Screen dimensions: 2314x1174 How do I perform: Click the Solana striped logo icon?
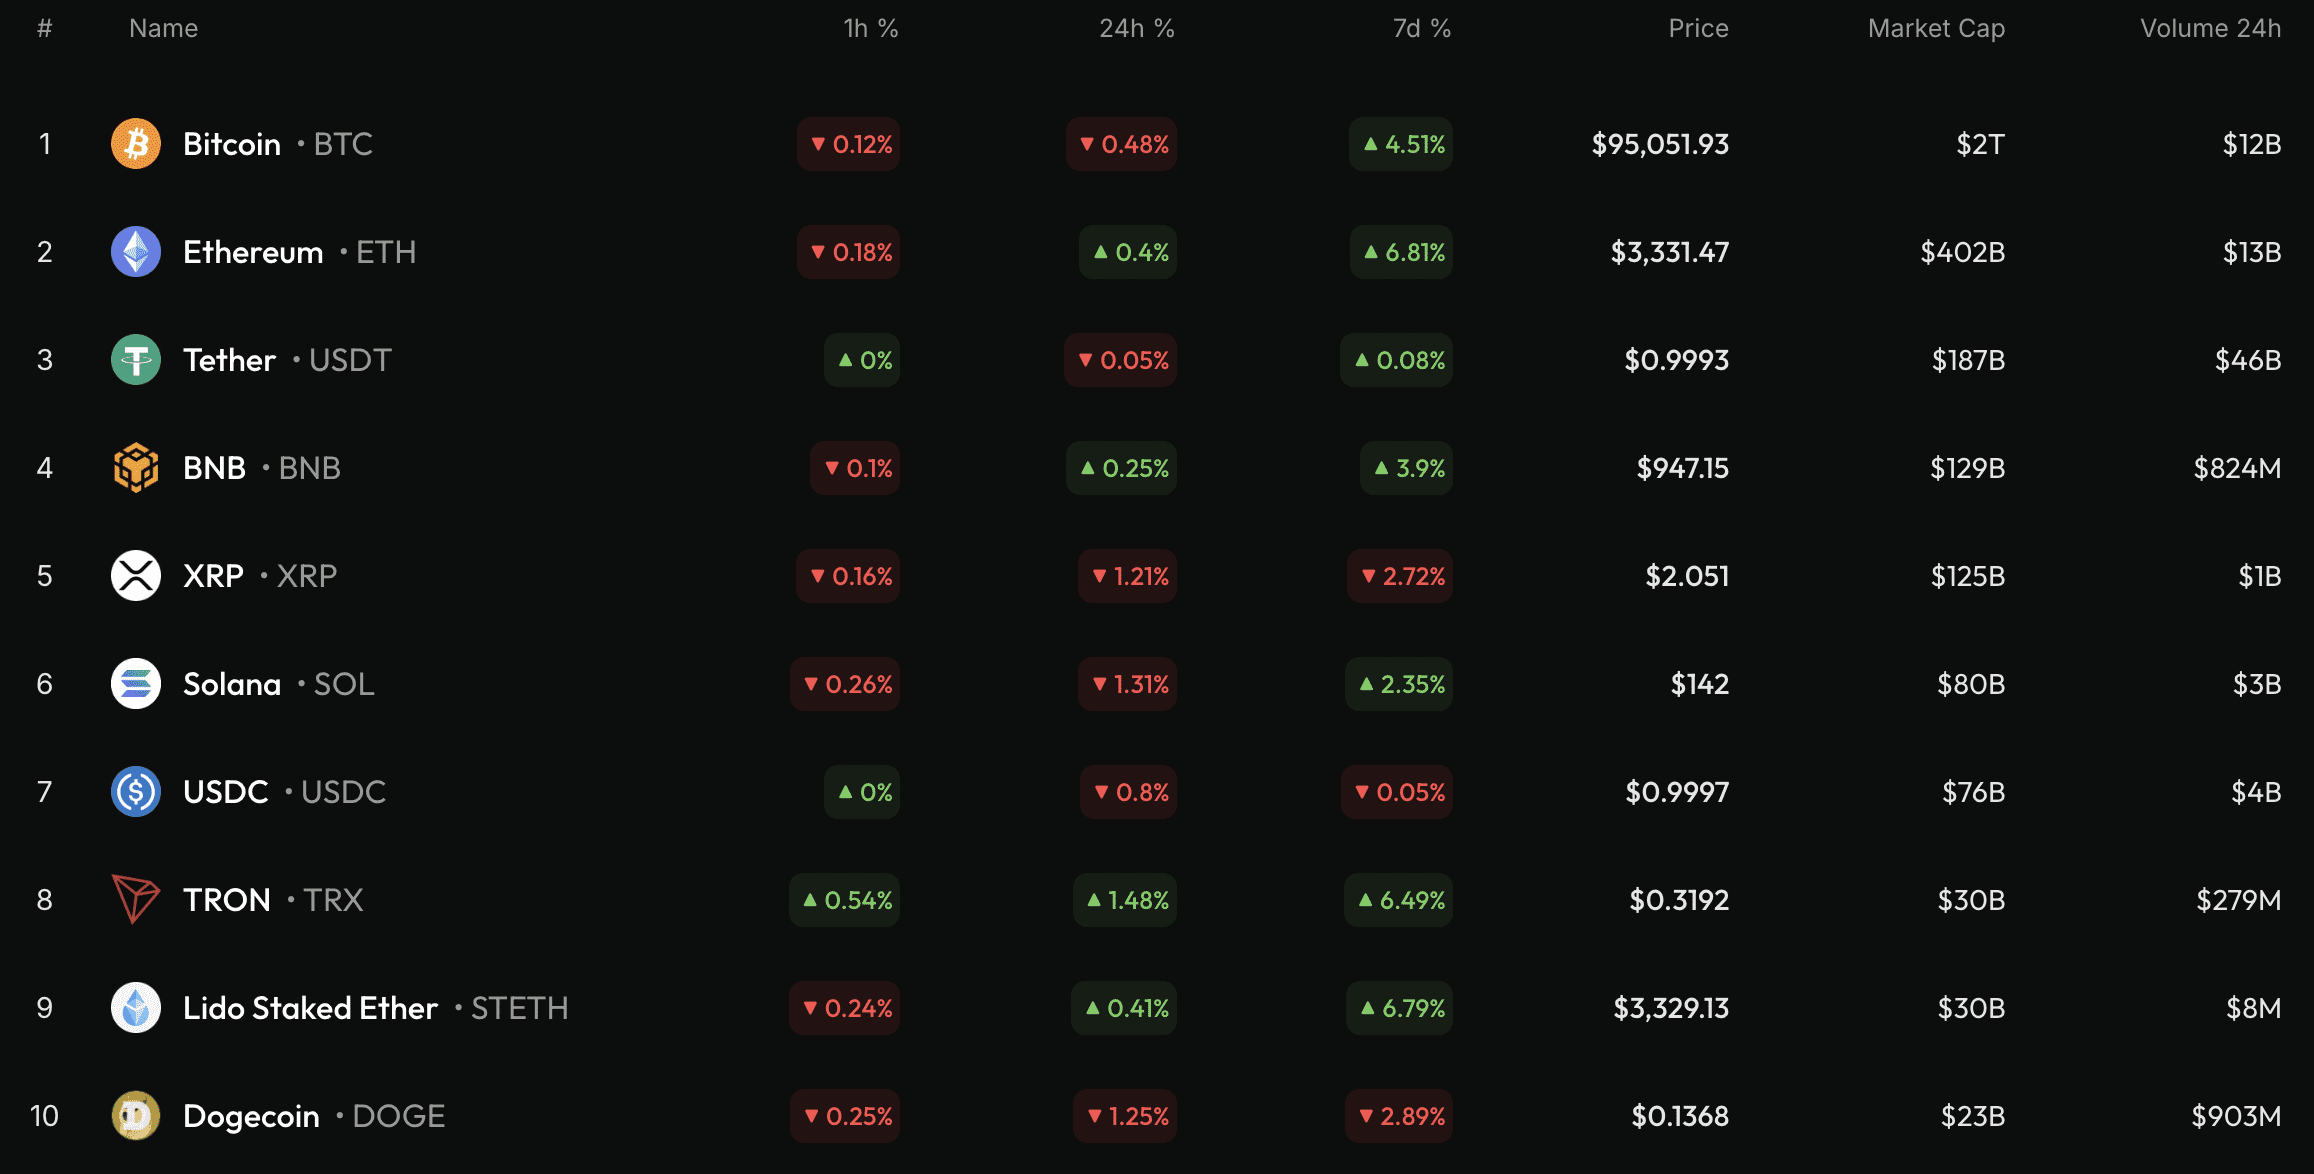pyautogui.click(x=136, y=684)
